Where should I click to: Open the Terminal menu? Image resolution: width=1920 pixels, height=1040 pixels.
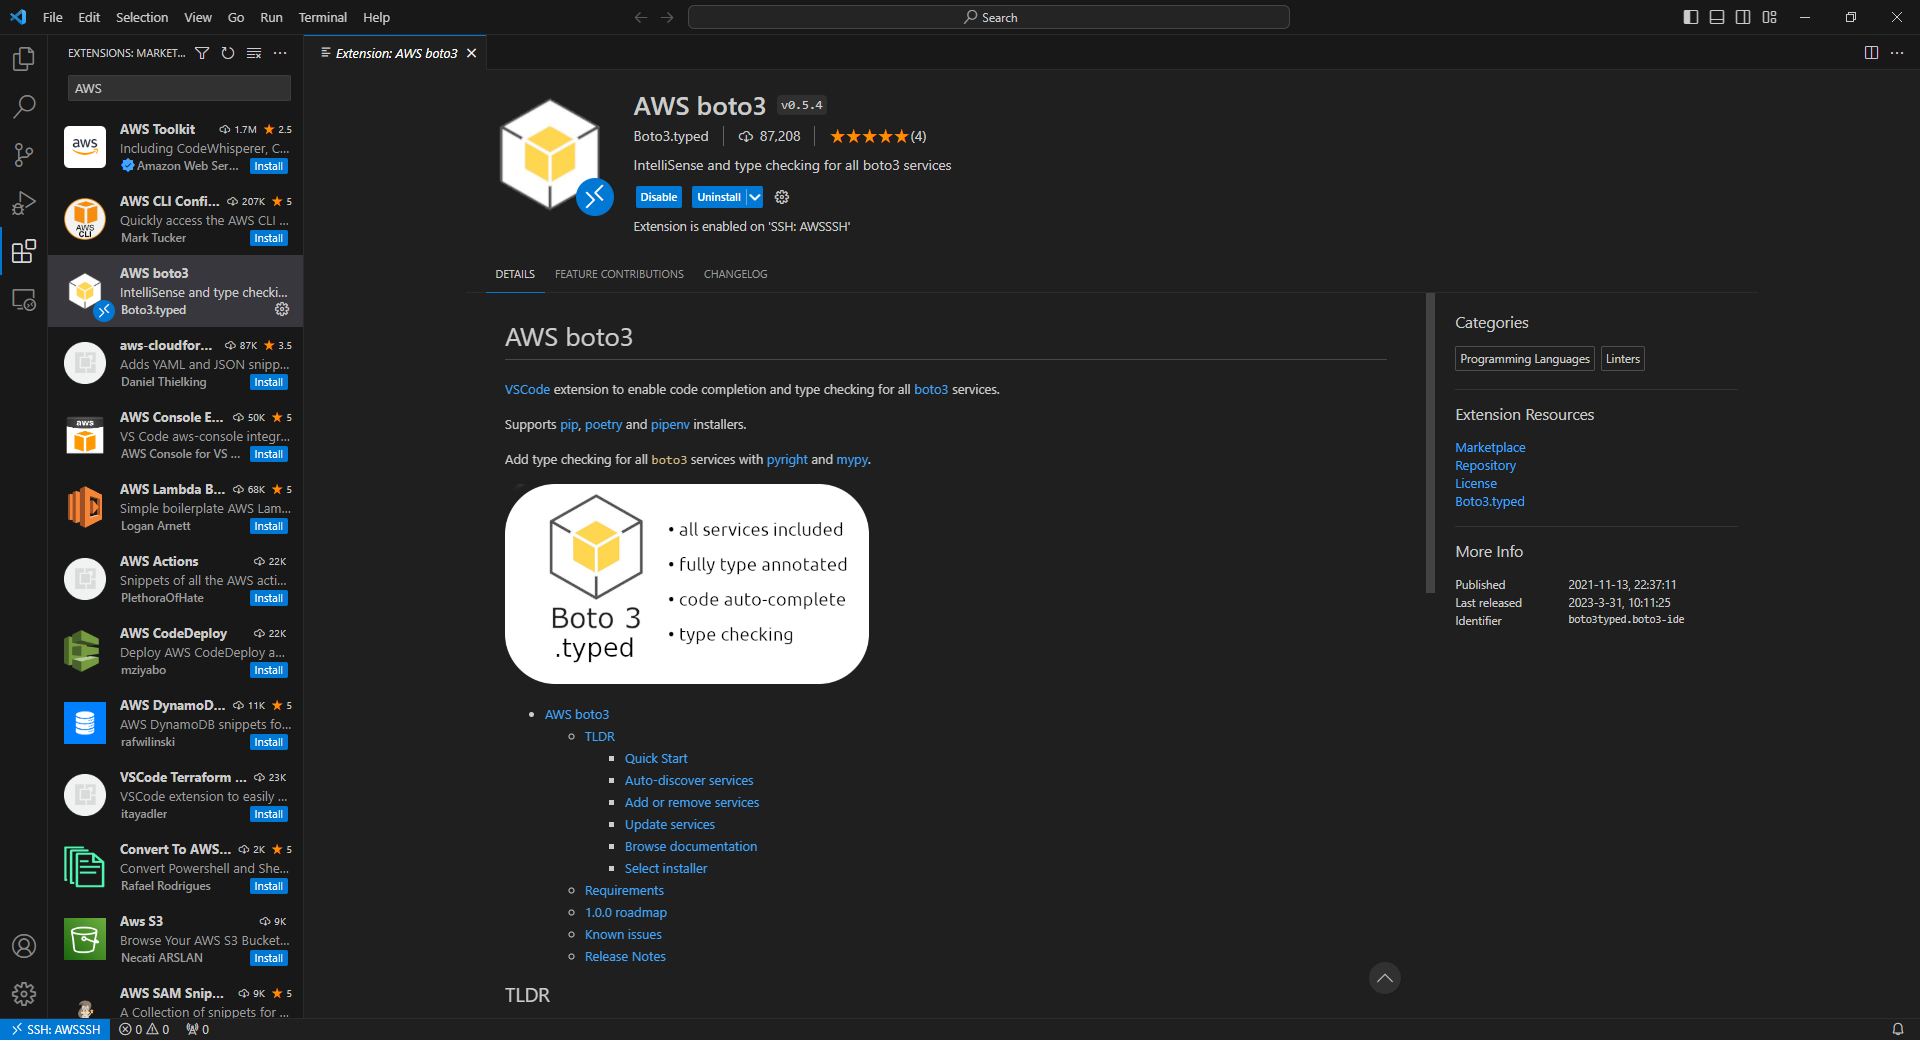coord(322,17)
